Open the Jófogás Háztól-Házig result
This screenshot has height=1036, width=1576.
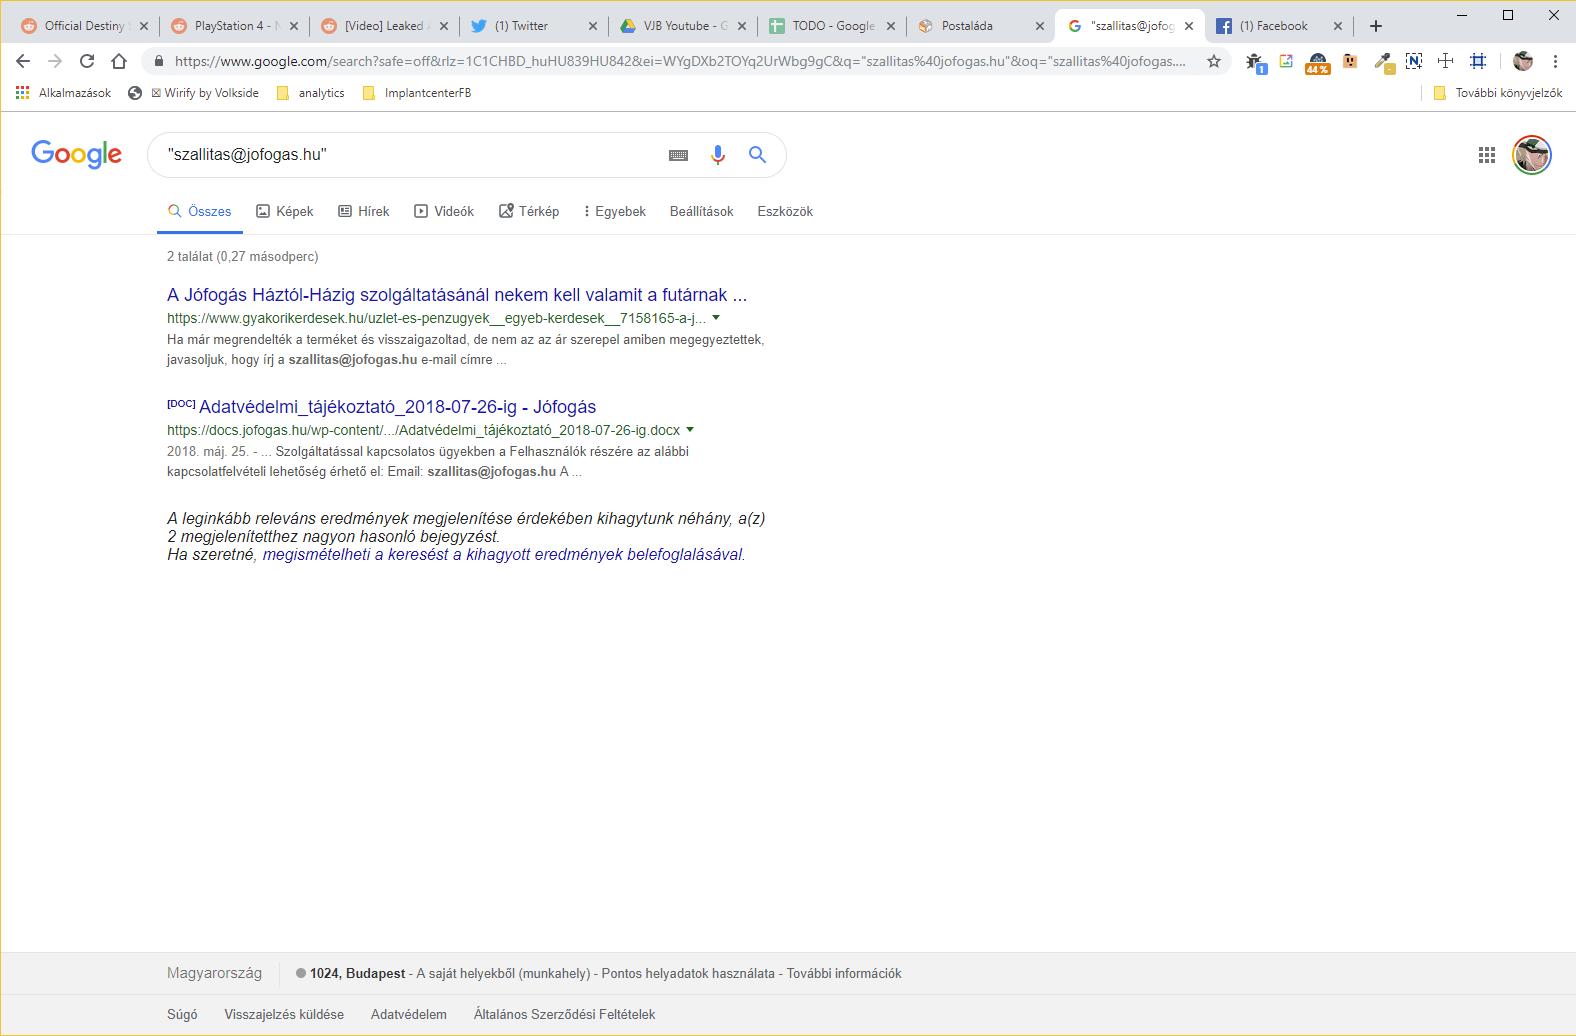(457, 295)
